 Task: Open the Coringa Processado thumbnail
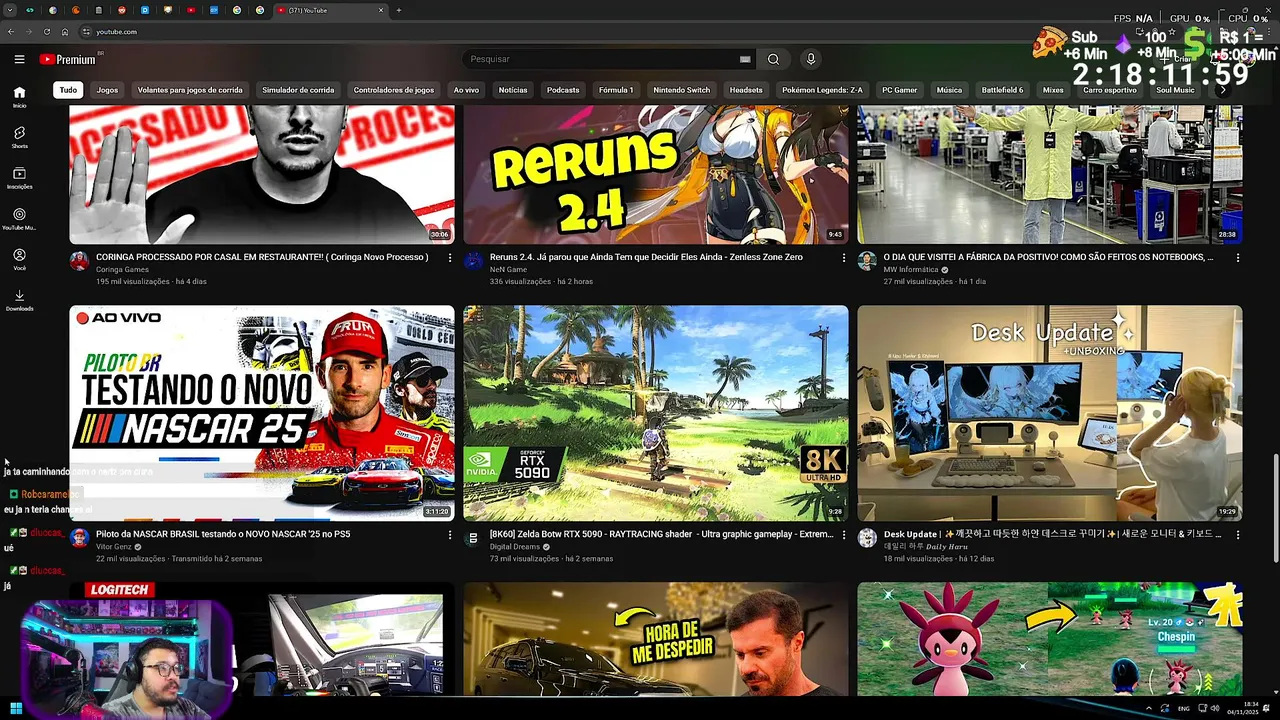(x=262, y=174)
